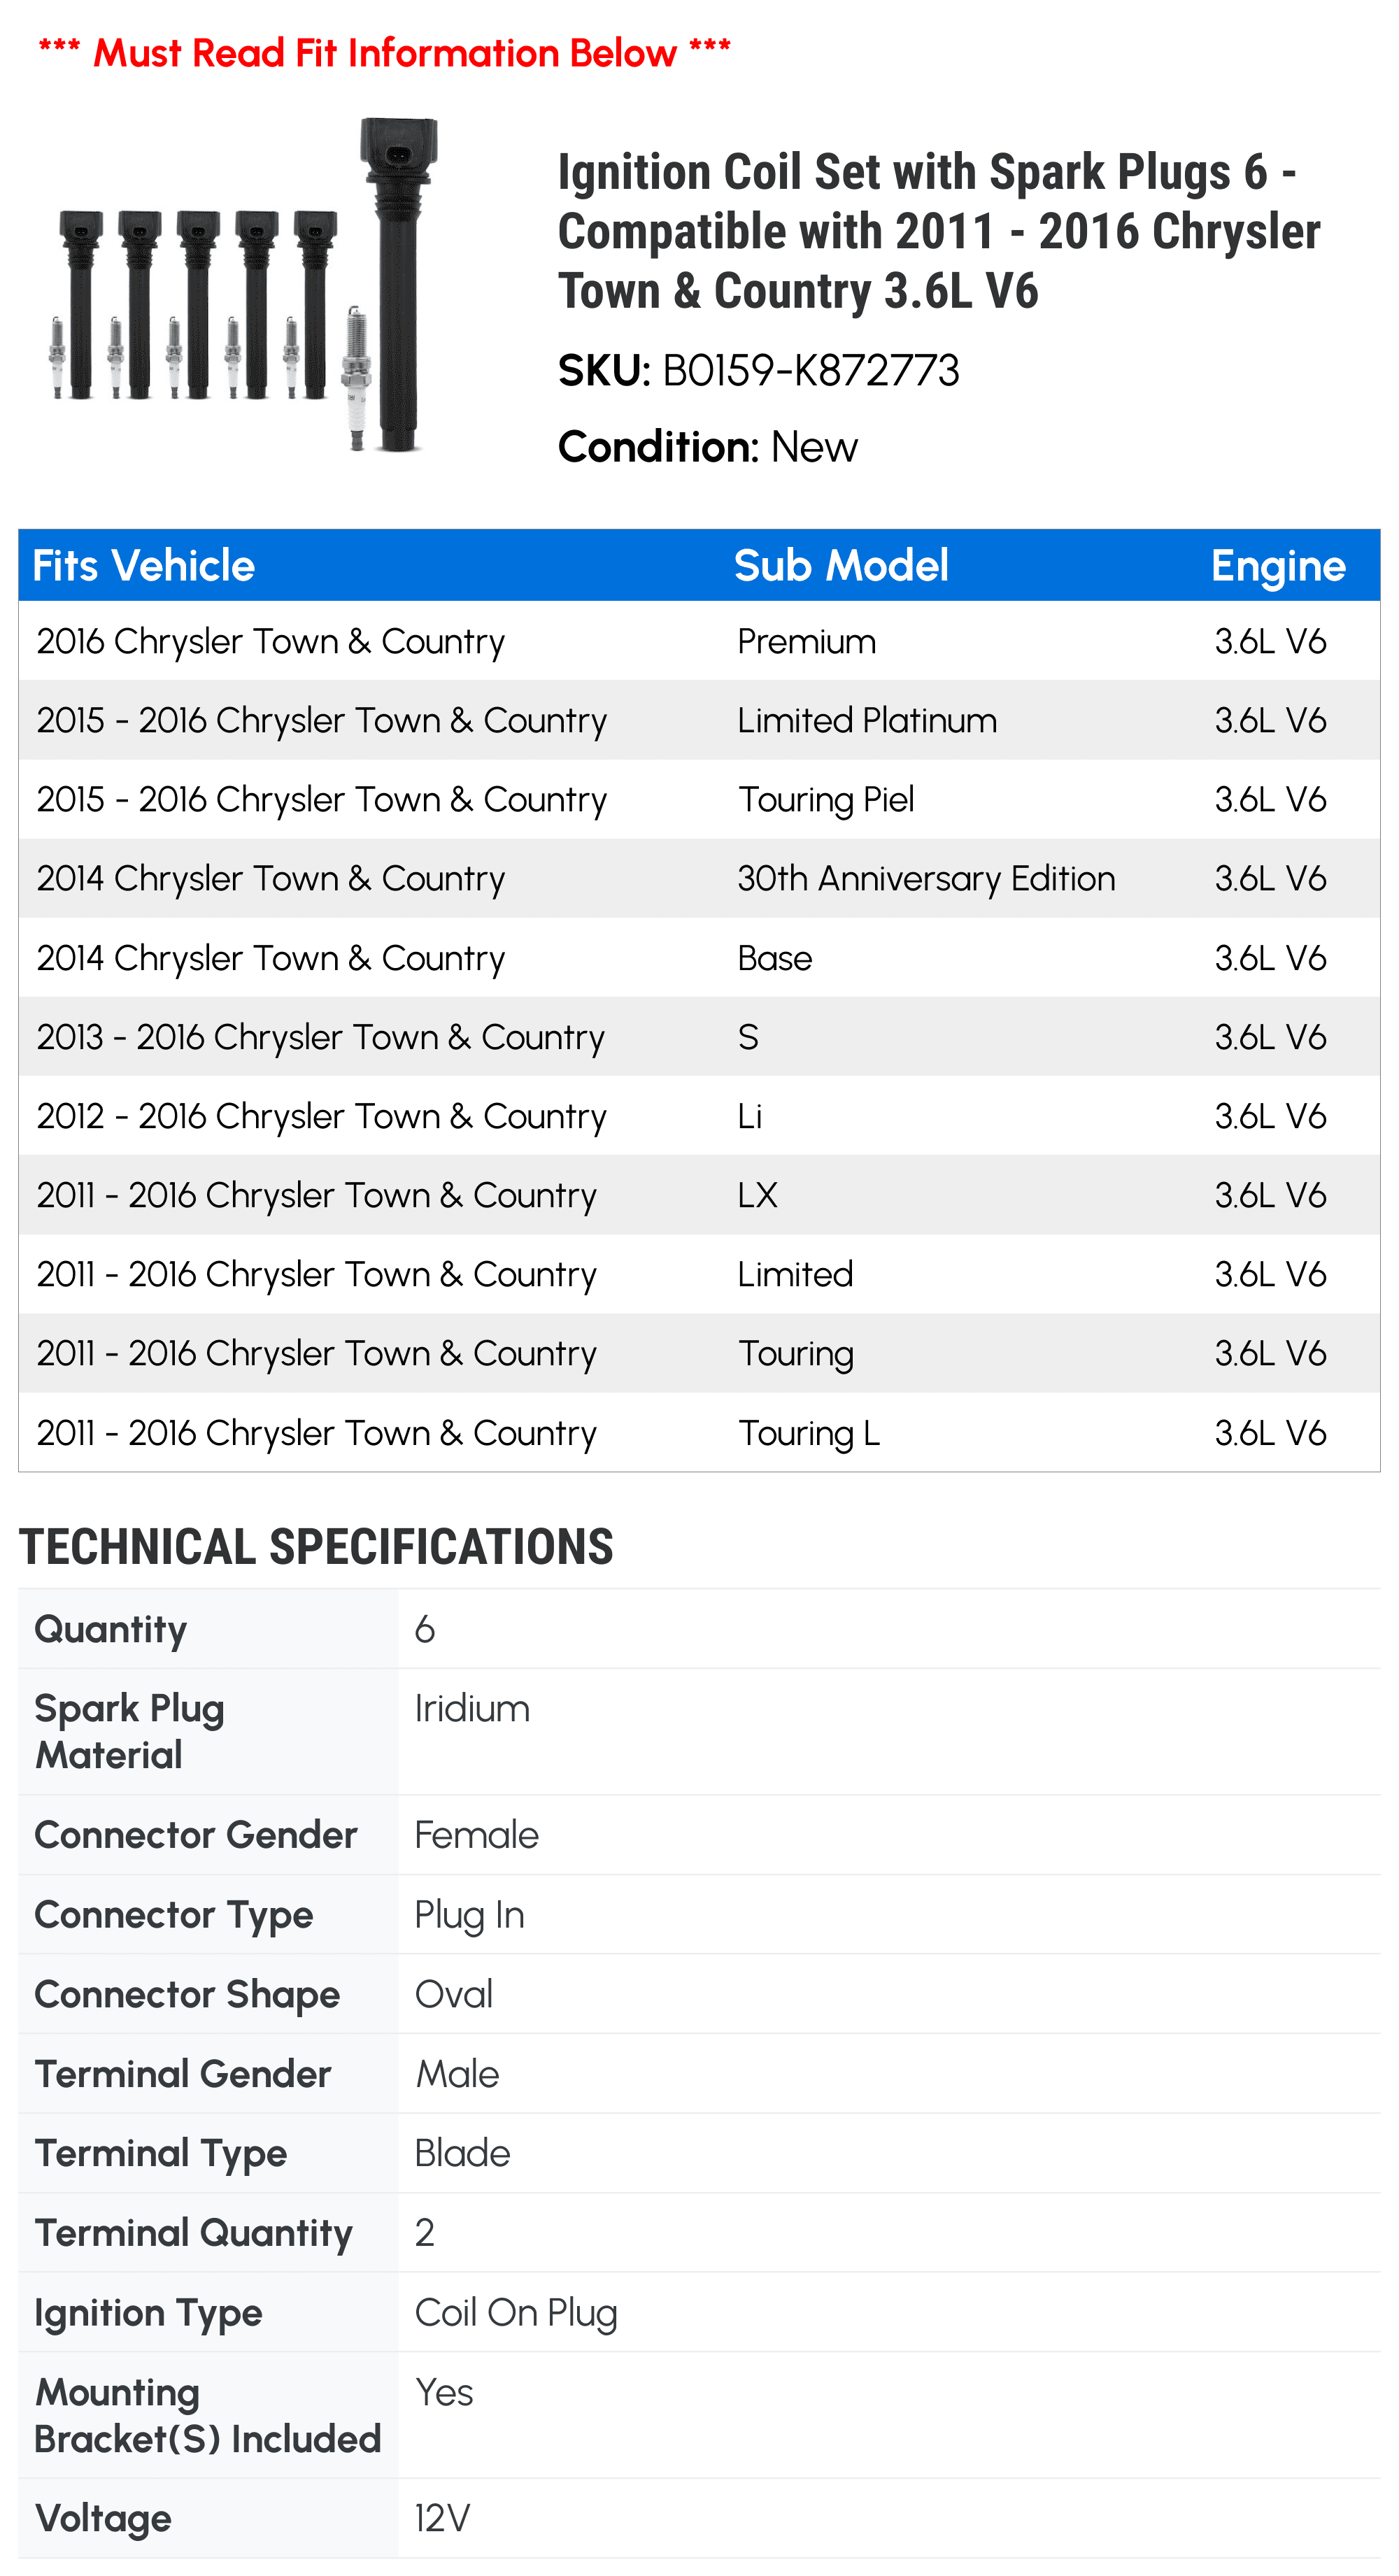Click the Fits Vehicle column header
Screen dimensions: 1399x2576
tap(144, 566)
